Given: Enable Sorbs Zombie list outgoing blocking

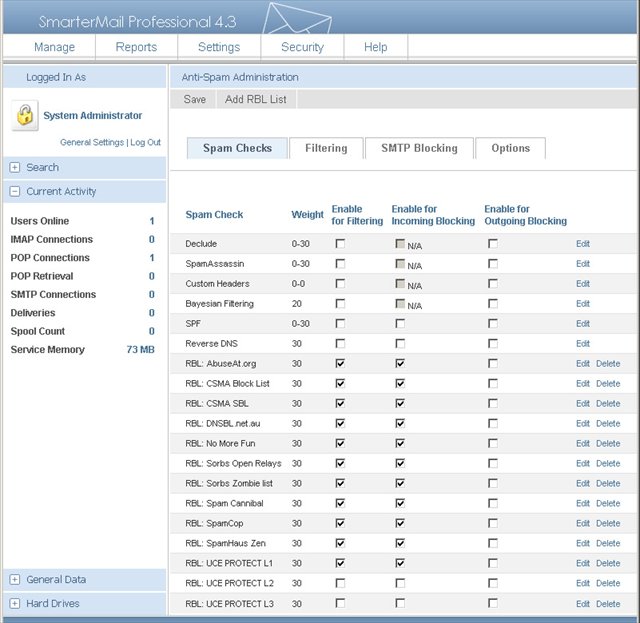Looking at the screenshot, I should 493,483.
